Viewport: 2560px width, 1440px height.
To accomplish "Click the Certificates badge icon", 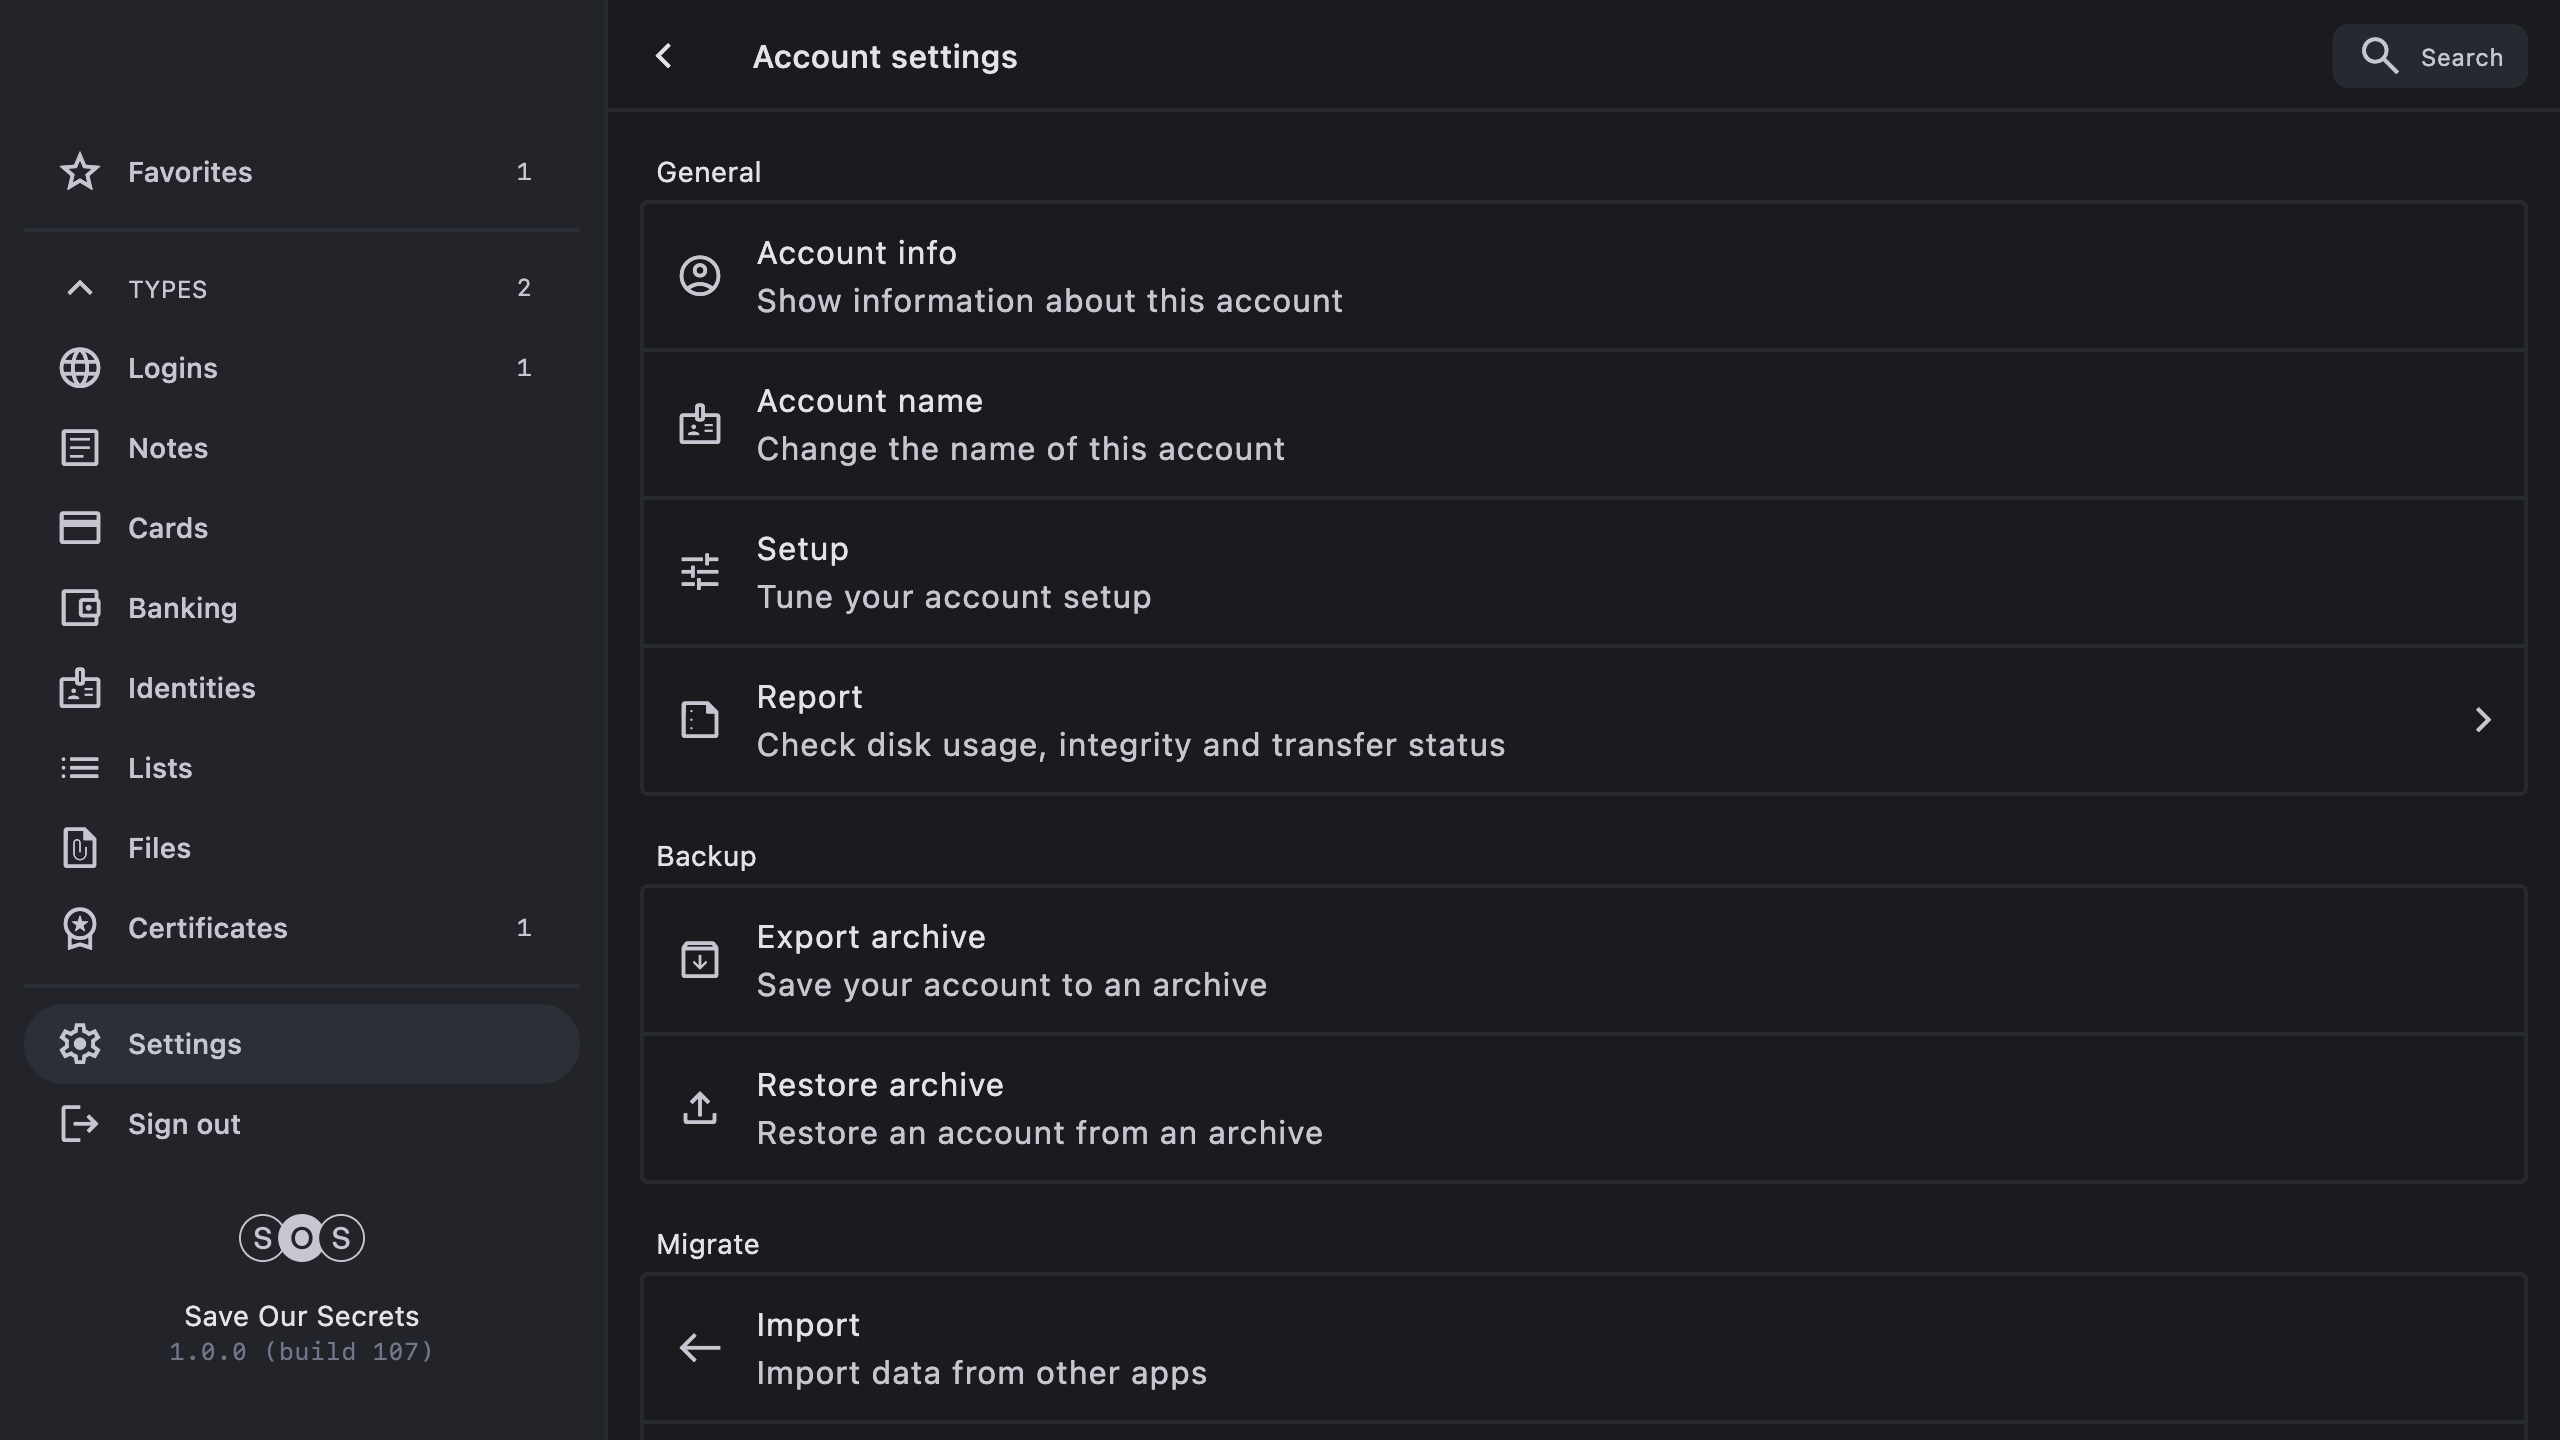I will click(80, 928).
